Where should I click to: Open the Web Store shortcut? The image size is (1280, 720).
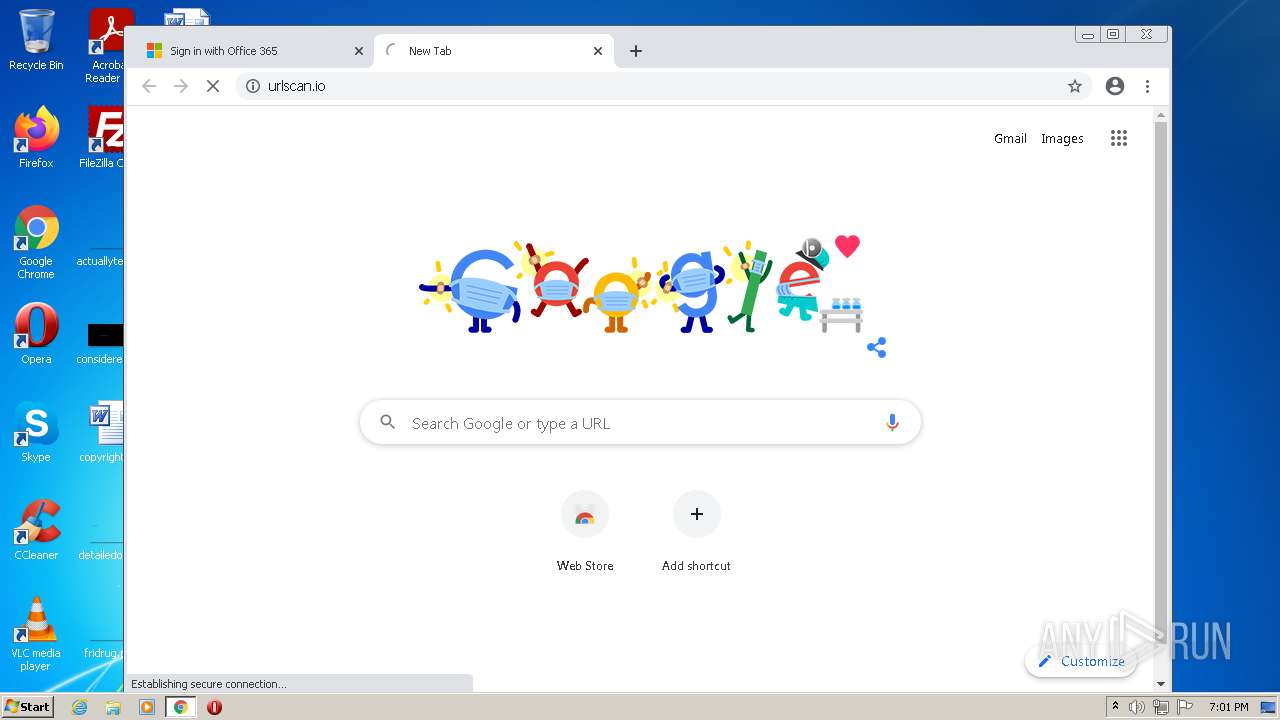pyautogui.click(x=585, y=532)
